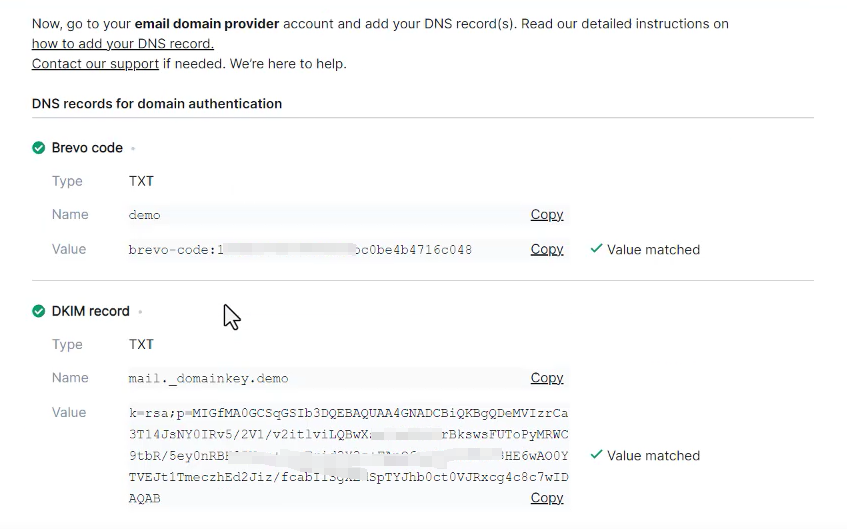Click the k=rsa DKIM value text block

pos(348,456)
